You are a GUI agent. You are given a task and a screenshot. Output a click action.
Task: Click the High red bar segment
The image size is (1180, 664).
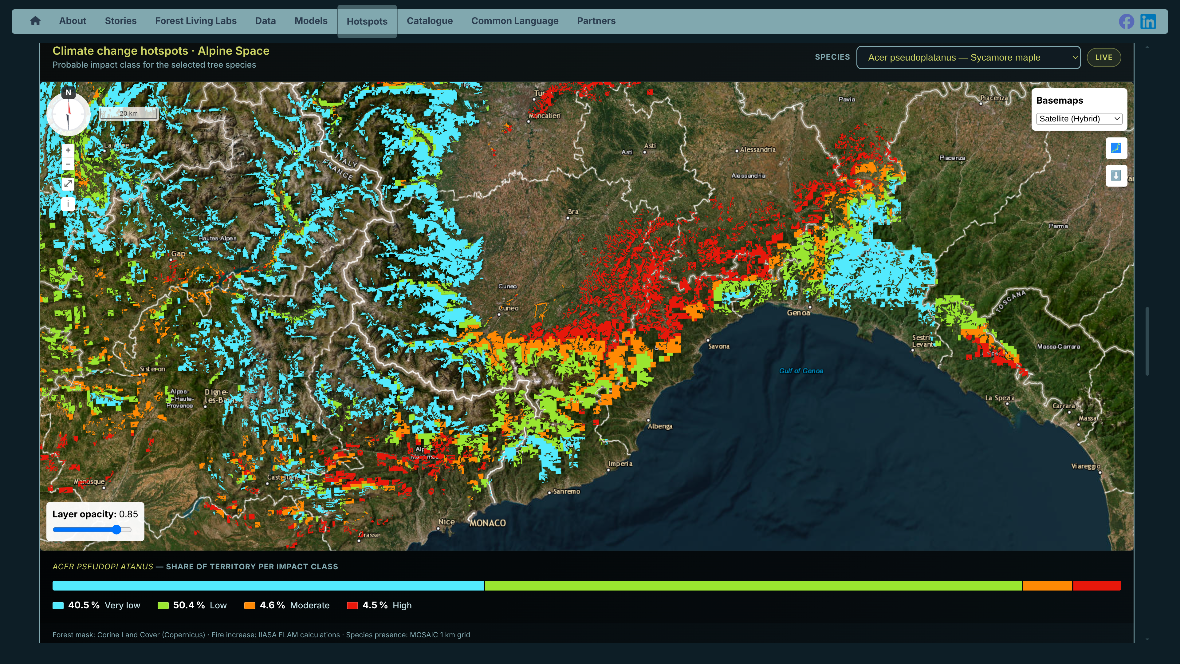point(1096,586)
